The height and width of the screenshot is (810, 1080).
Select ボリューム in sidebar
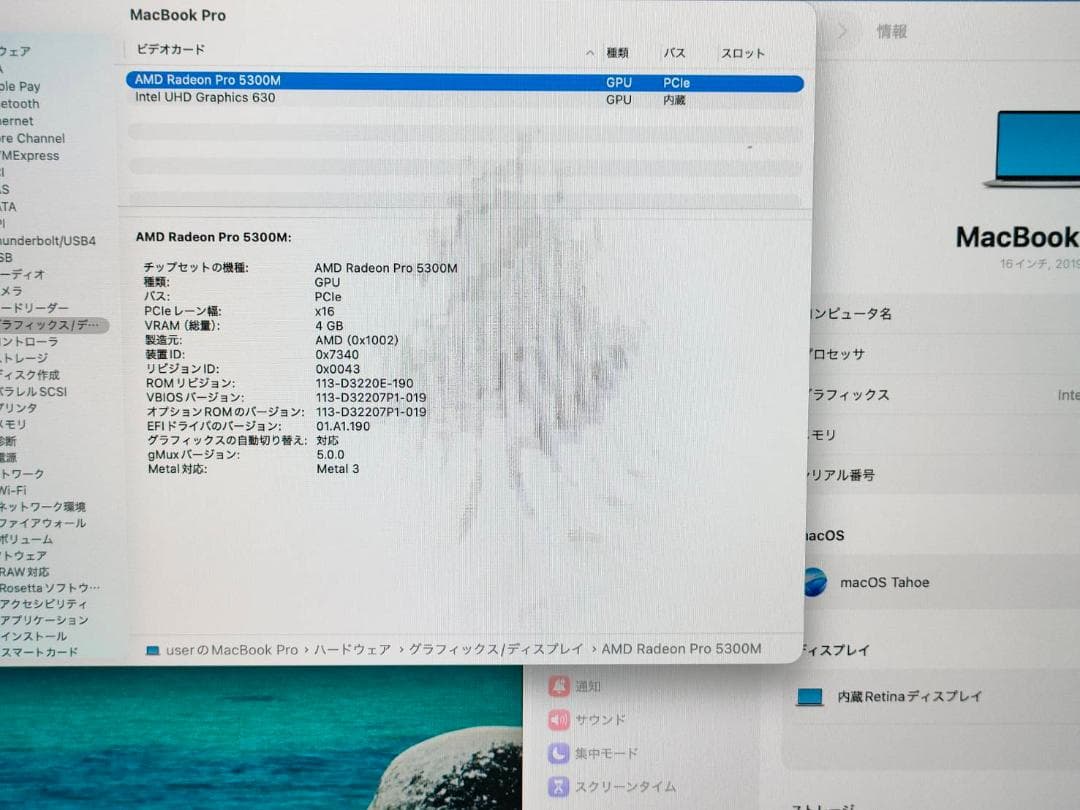[27, 539]
